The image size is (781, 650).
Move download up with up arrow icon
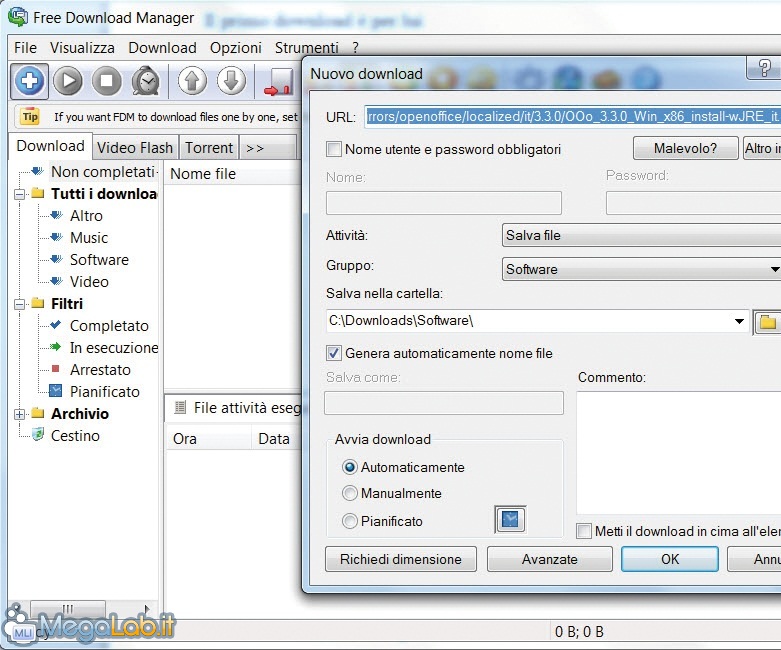[192, 81]
